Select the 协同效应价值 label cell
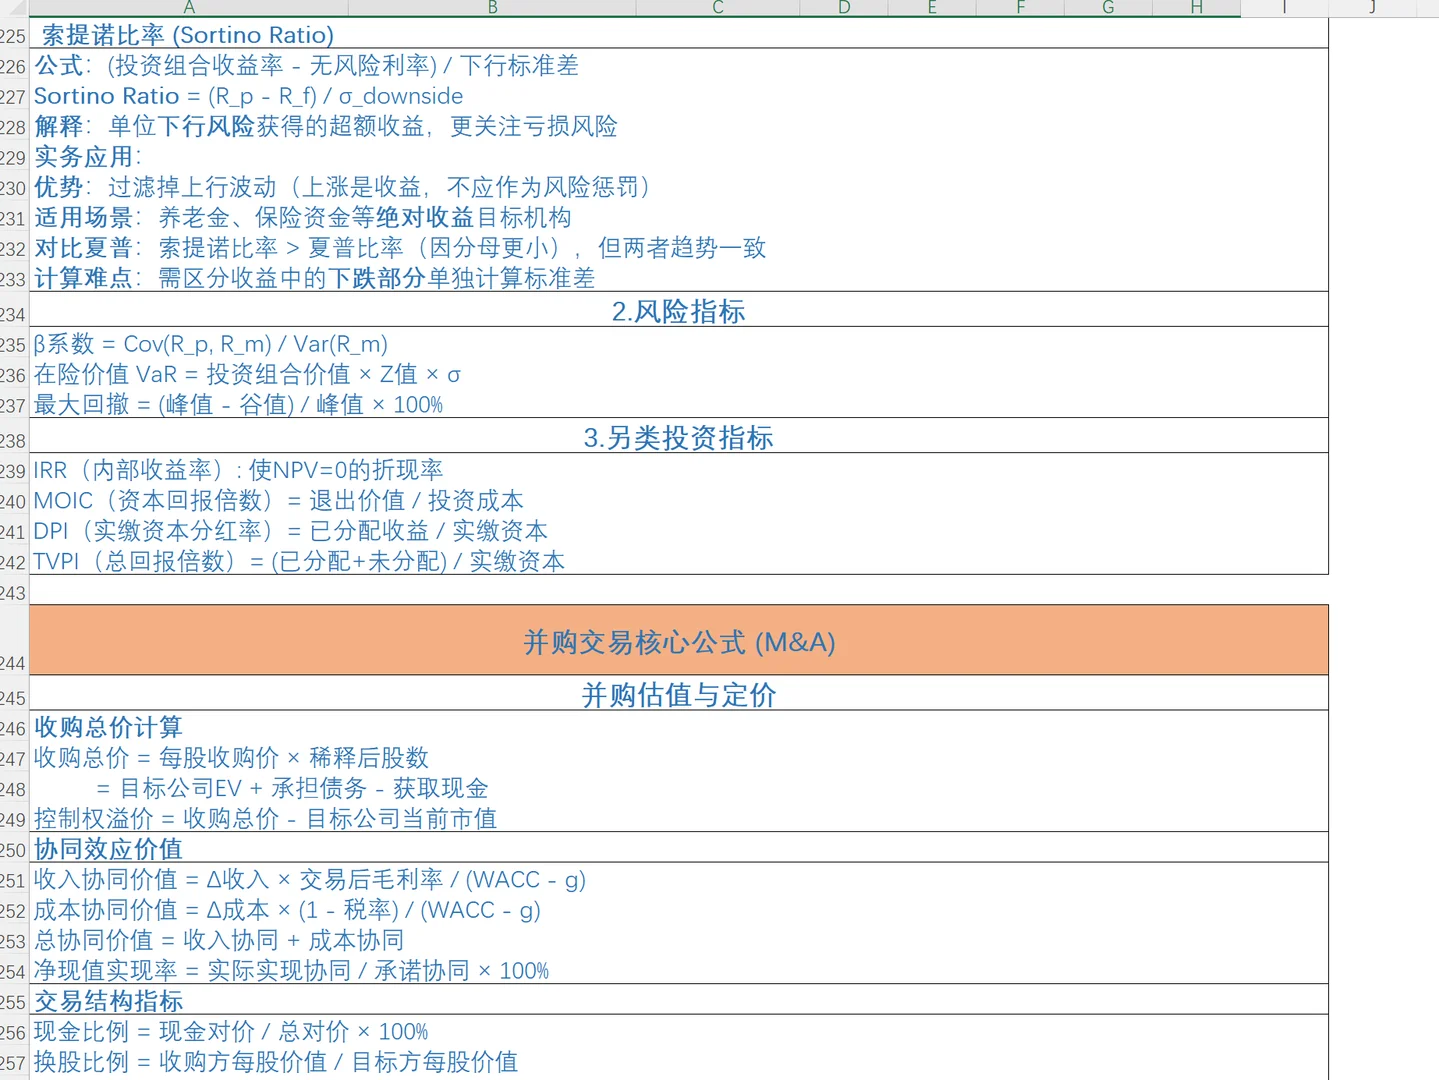The width and height of the screenshot is (1439, 1080). pyautogui.click(x=107, y=848)
